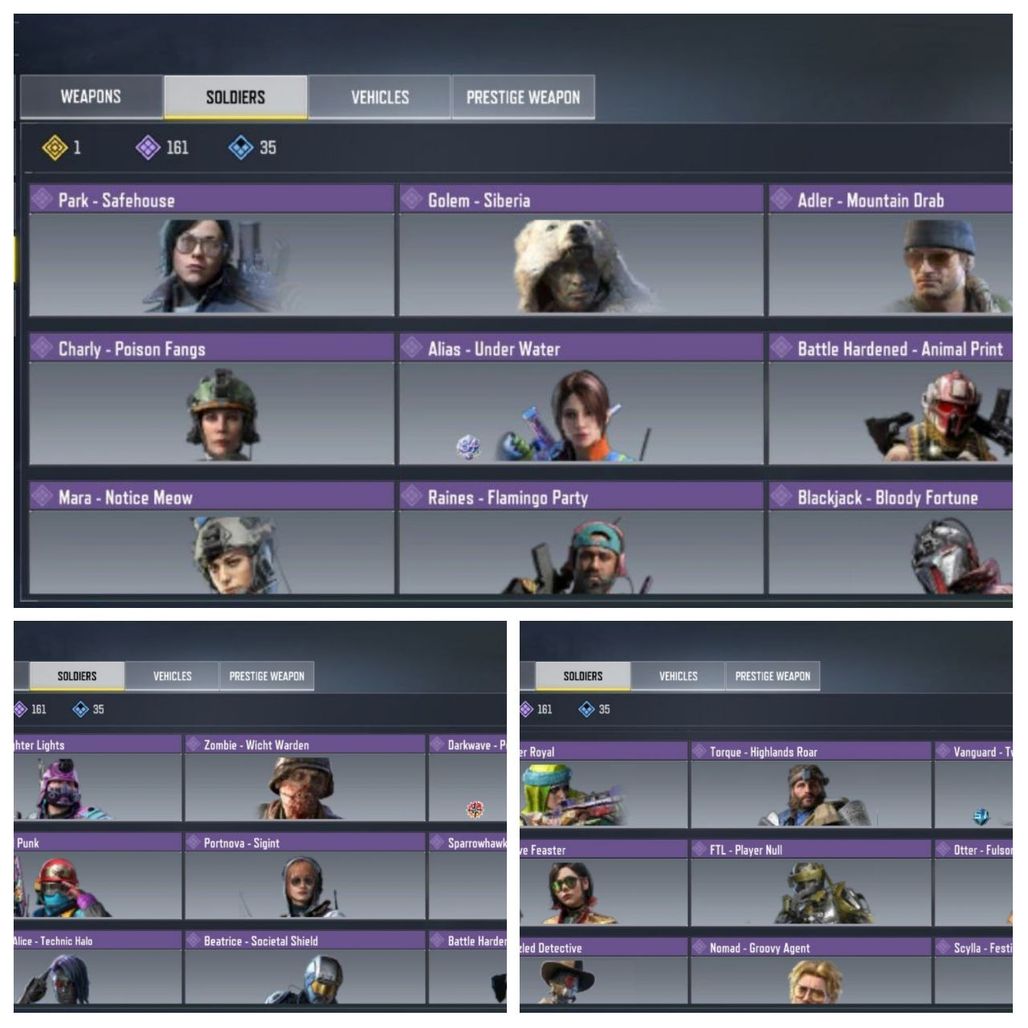Click the diamond icon beside Golem - Siberia

[412, 199]
